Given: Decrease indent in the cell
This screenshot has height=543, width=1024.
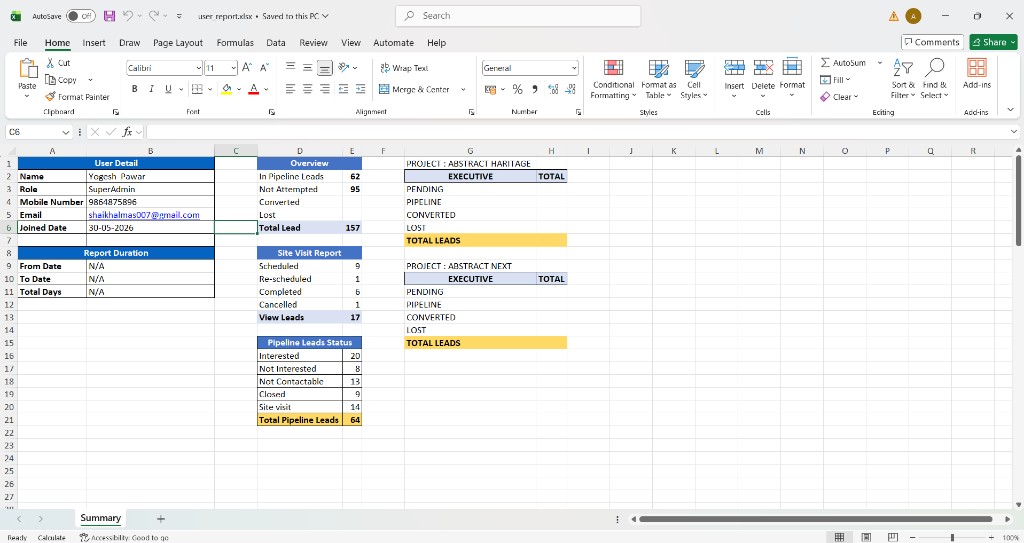Looking at the screenshot, I should click(x=344, y=89).
